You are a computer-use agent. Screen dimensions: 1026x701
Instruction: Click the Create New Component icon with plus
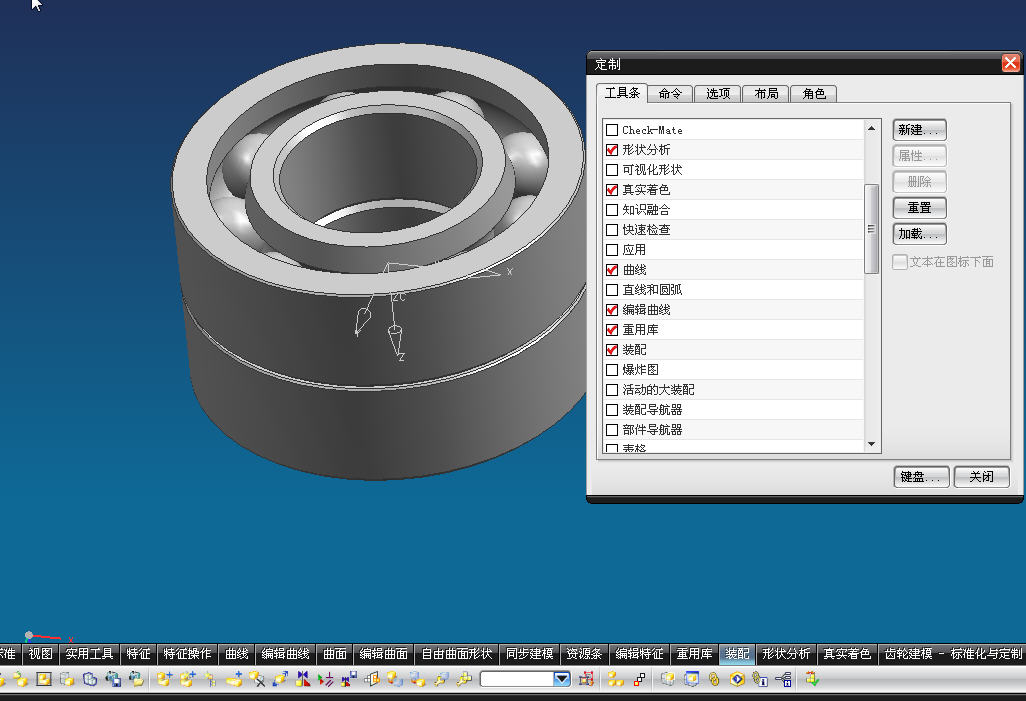pyautogui.click(x=188, y=679)
